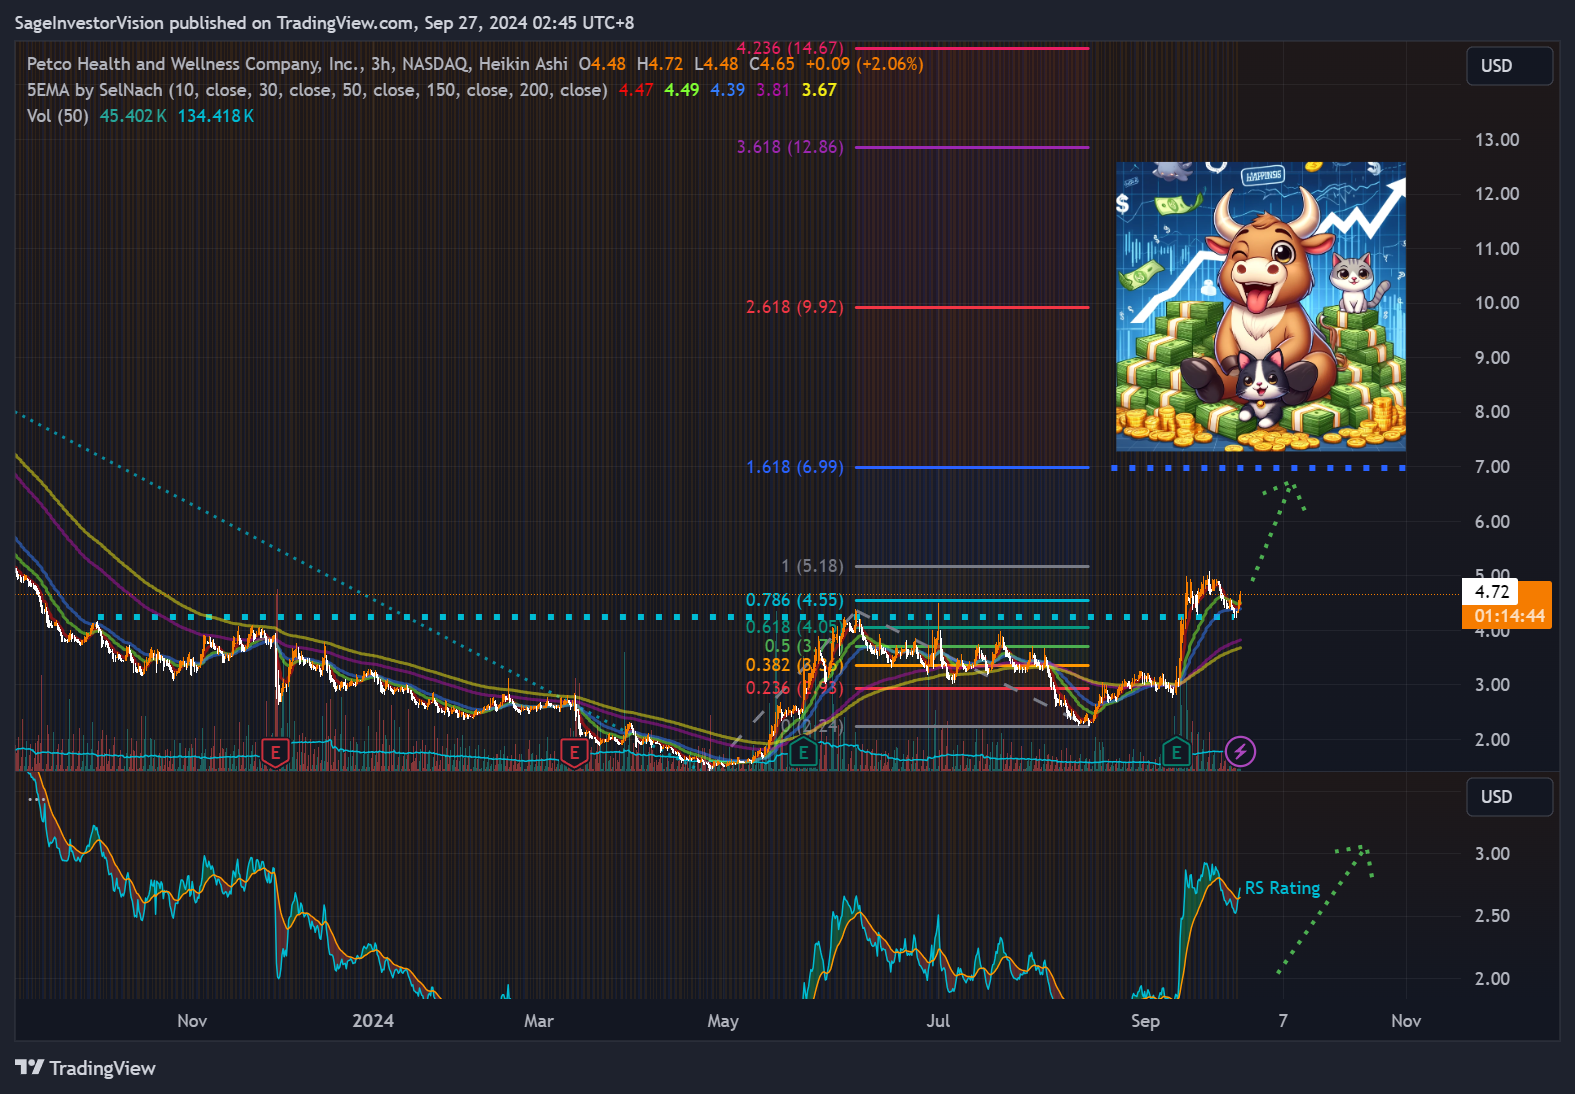Image resolution: width=1575 pixels, height=1094 pixels.
Task: Click the 4.236 (14.67) Fibonacci label
Action: [x=790, y=48]
